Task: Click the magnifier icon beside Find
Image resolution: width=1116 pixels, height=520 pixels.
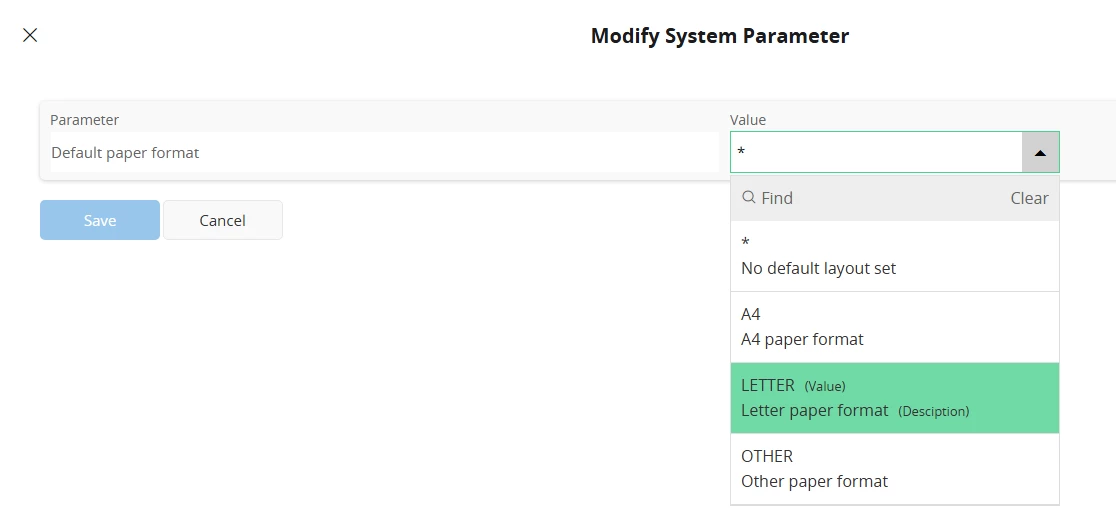Action: 748,198
